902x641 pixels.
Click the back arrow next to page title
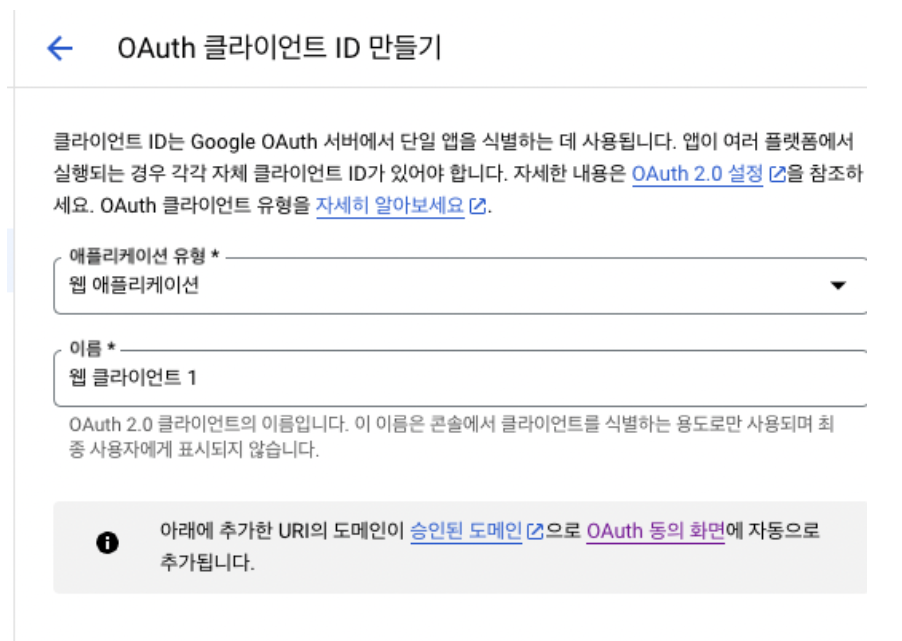(60, 48)
